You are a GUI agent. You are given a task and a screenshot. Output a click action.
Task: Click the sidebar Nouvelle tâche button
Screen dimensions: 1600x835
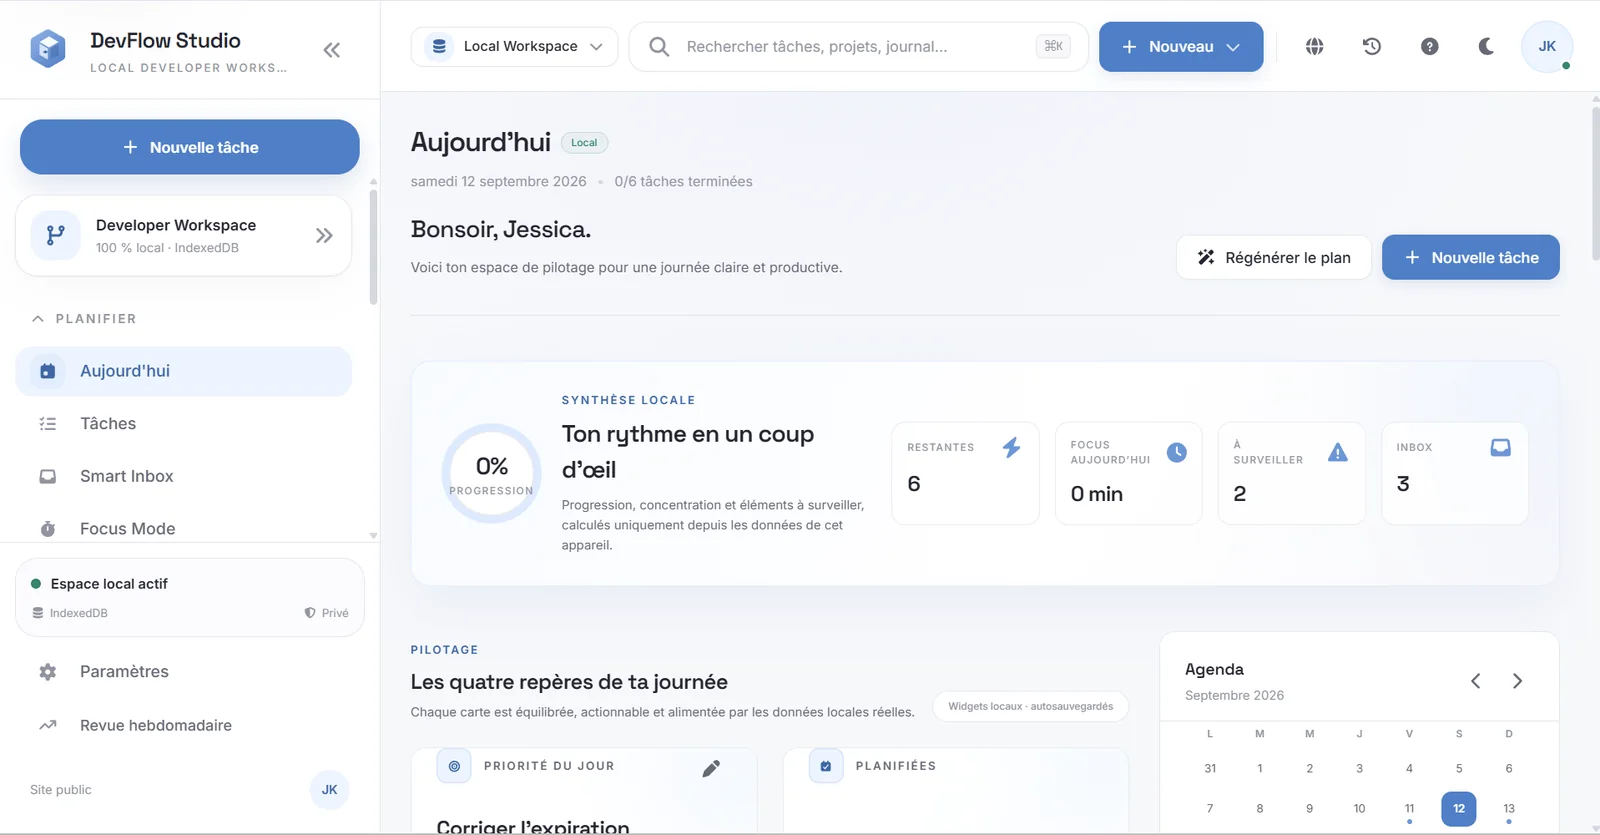[x=190, y=147]
